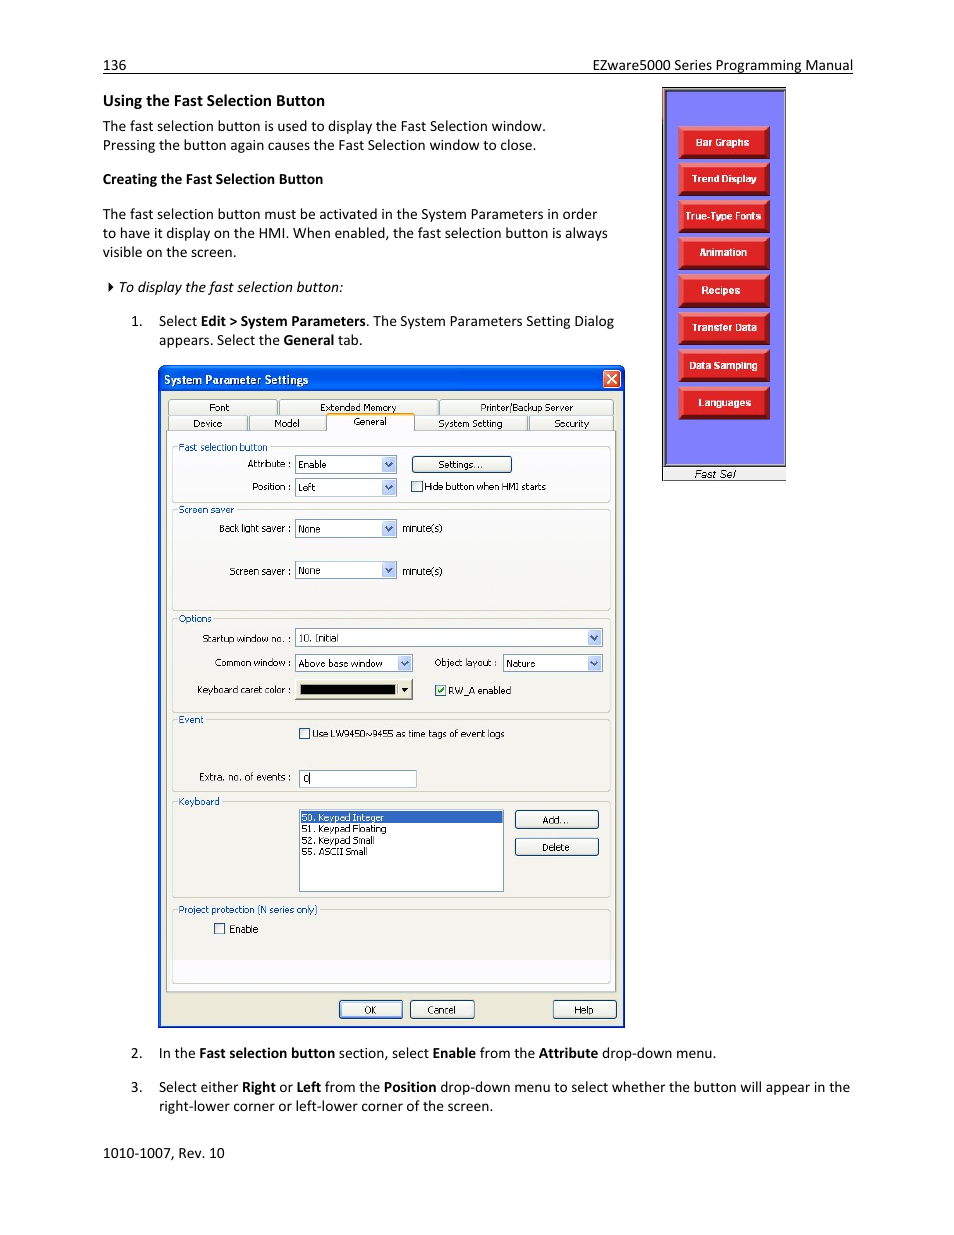Viewport: 954px width, 1235px height.
Task: Click the Animation button
Action: (723, 253)
